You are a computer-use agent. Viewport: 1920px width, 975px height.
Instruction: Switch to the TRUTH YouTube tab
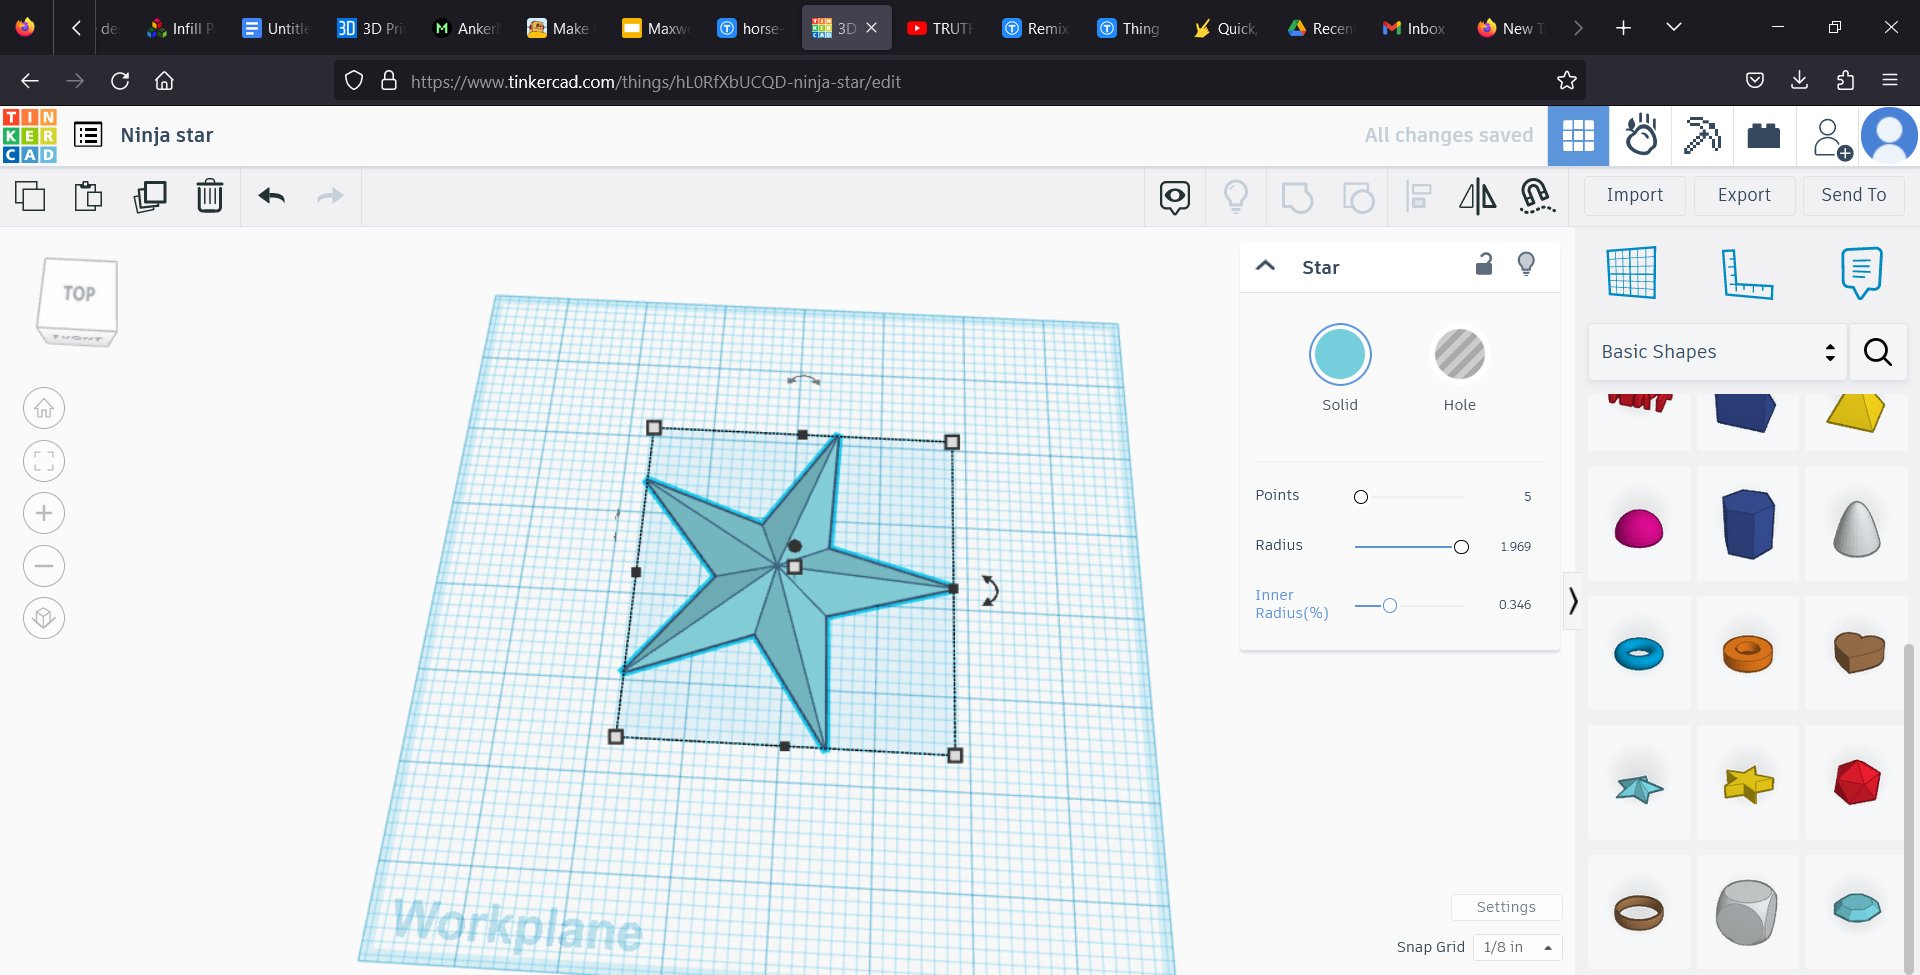point(938,27)
